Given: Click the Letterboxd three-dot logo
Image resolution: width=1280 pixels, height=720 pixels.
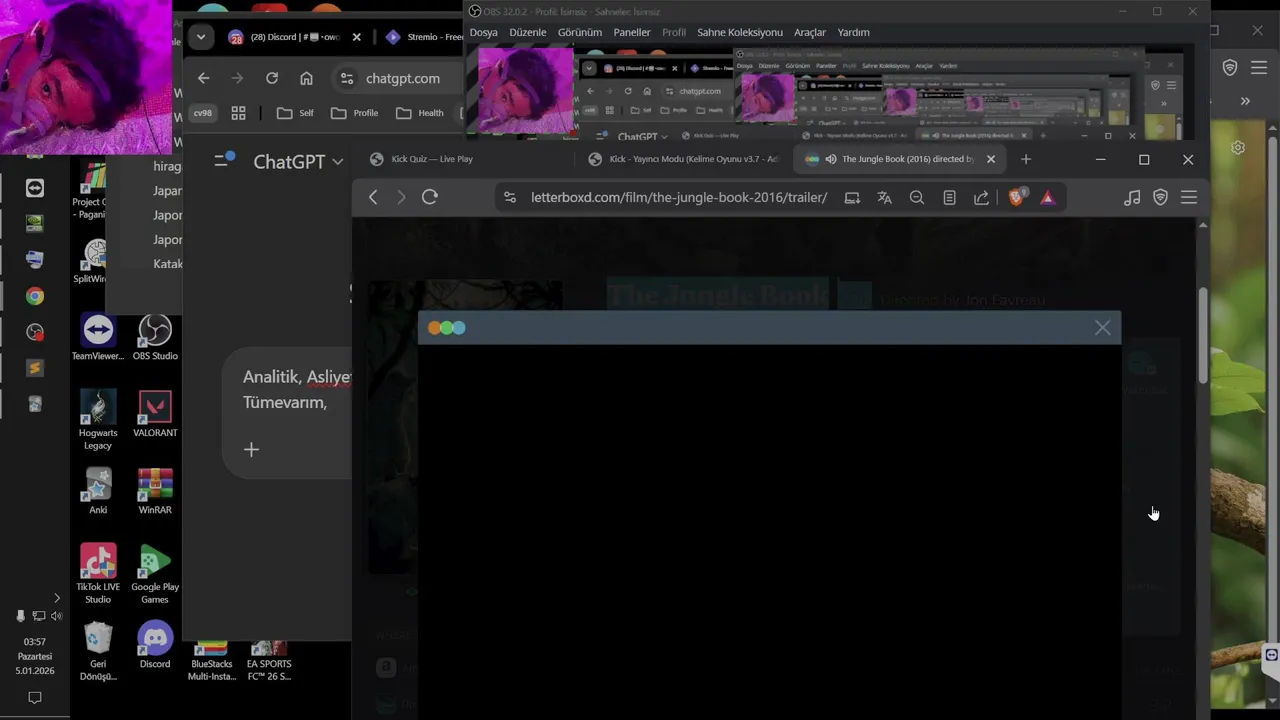Looking at the screenshot, I should [447, 328].
